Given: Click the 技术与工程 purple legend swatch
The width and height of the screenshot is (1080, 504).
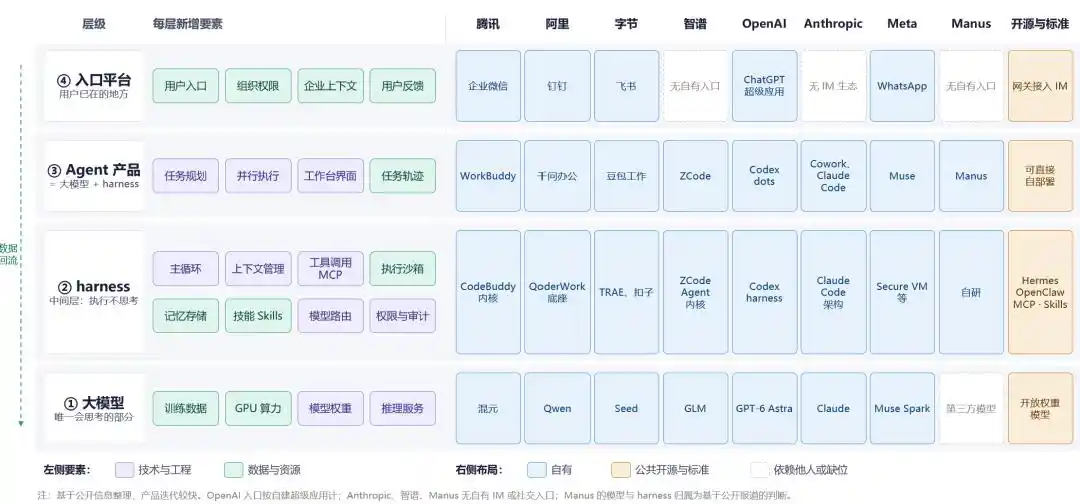Looking at the screenshot, I should 125,470.
